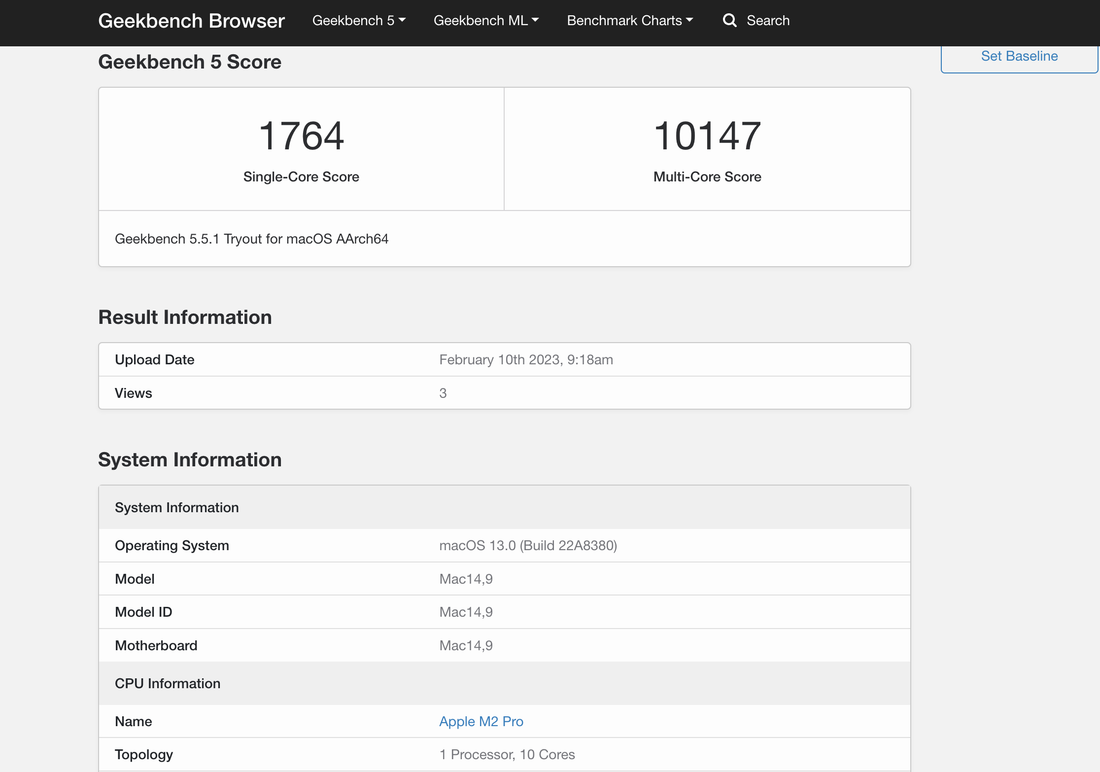Click the Result Information heading
This screenshot has height=772, width=1100.
pos(185,317)
